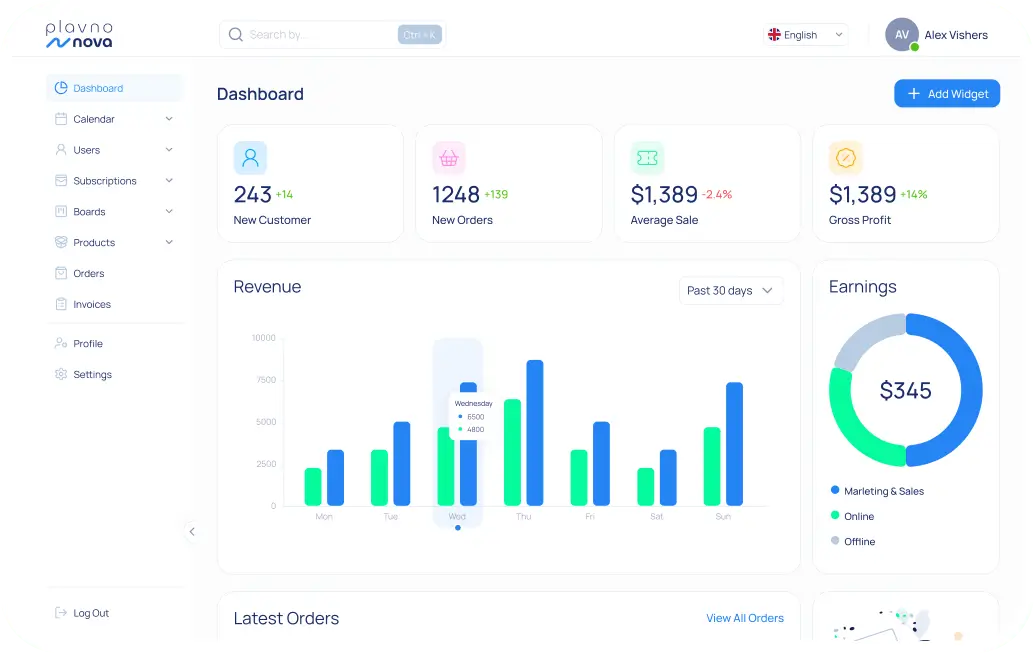Image resolution: width=1034 pixels, height=653 pixels.
Task: Click the Average Sale ticket icon
Action: 647,158
